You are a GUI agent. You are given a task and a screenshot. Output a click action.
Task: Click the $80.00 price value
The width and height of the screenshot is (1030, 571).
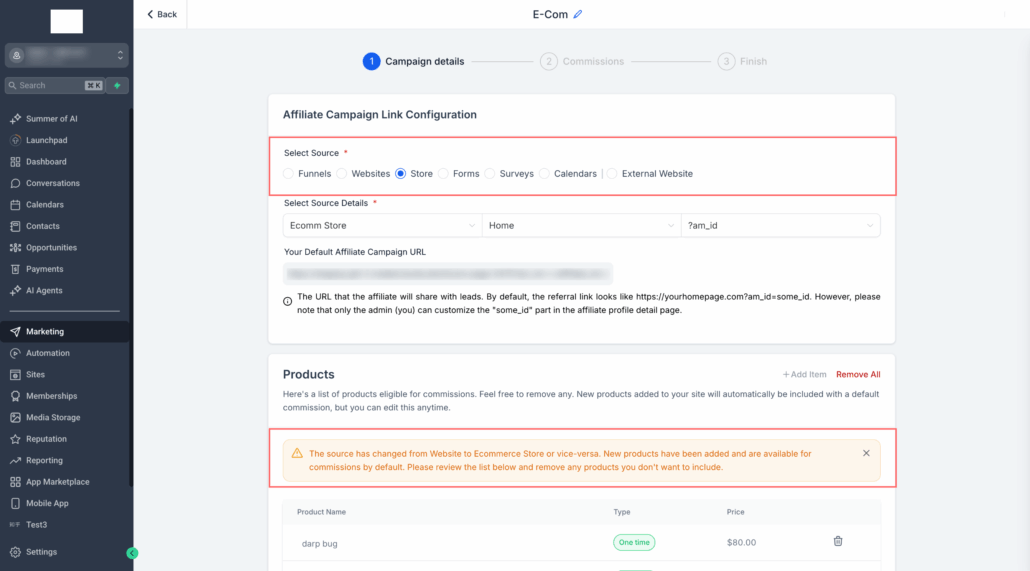coord(741,543)
